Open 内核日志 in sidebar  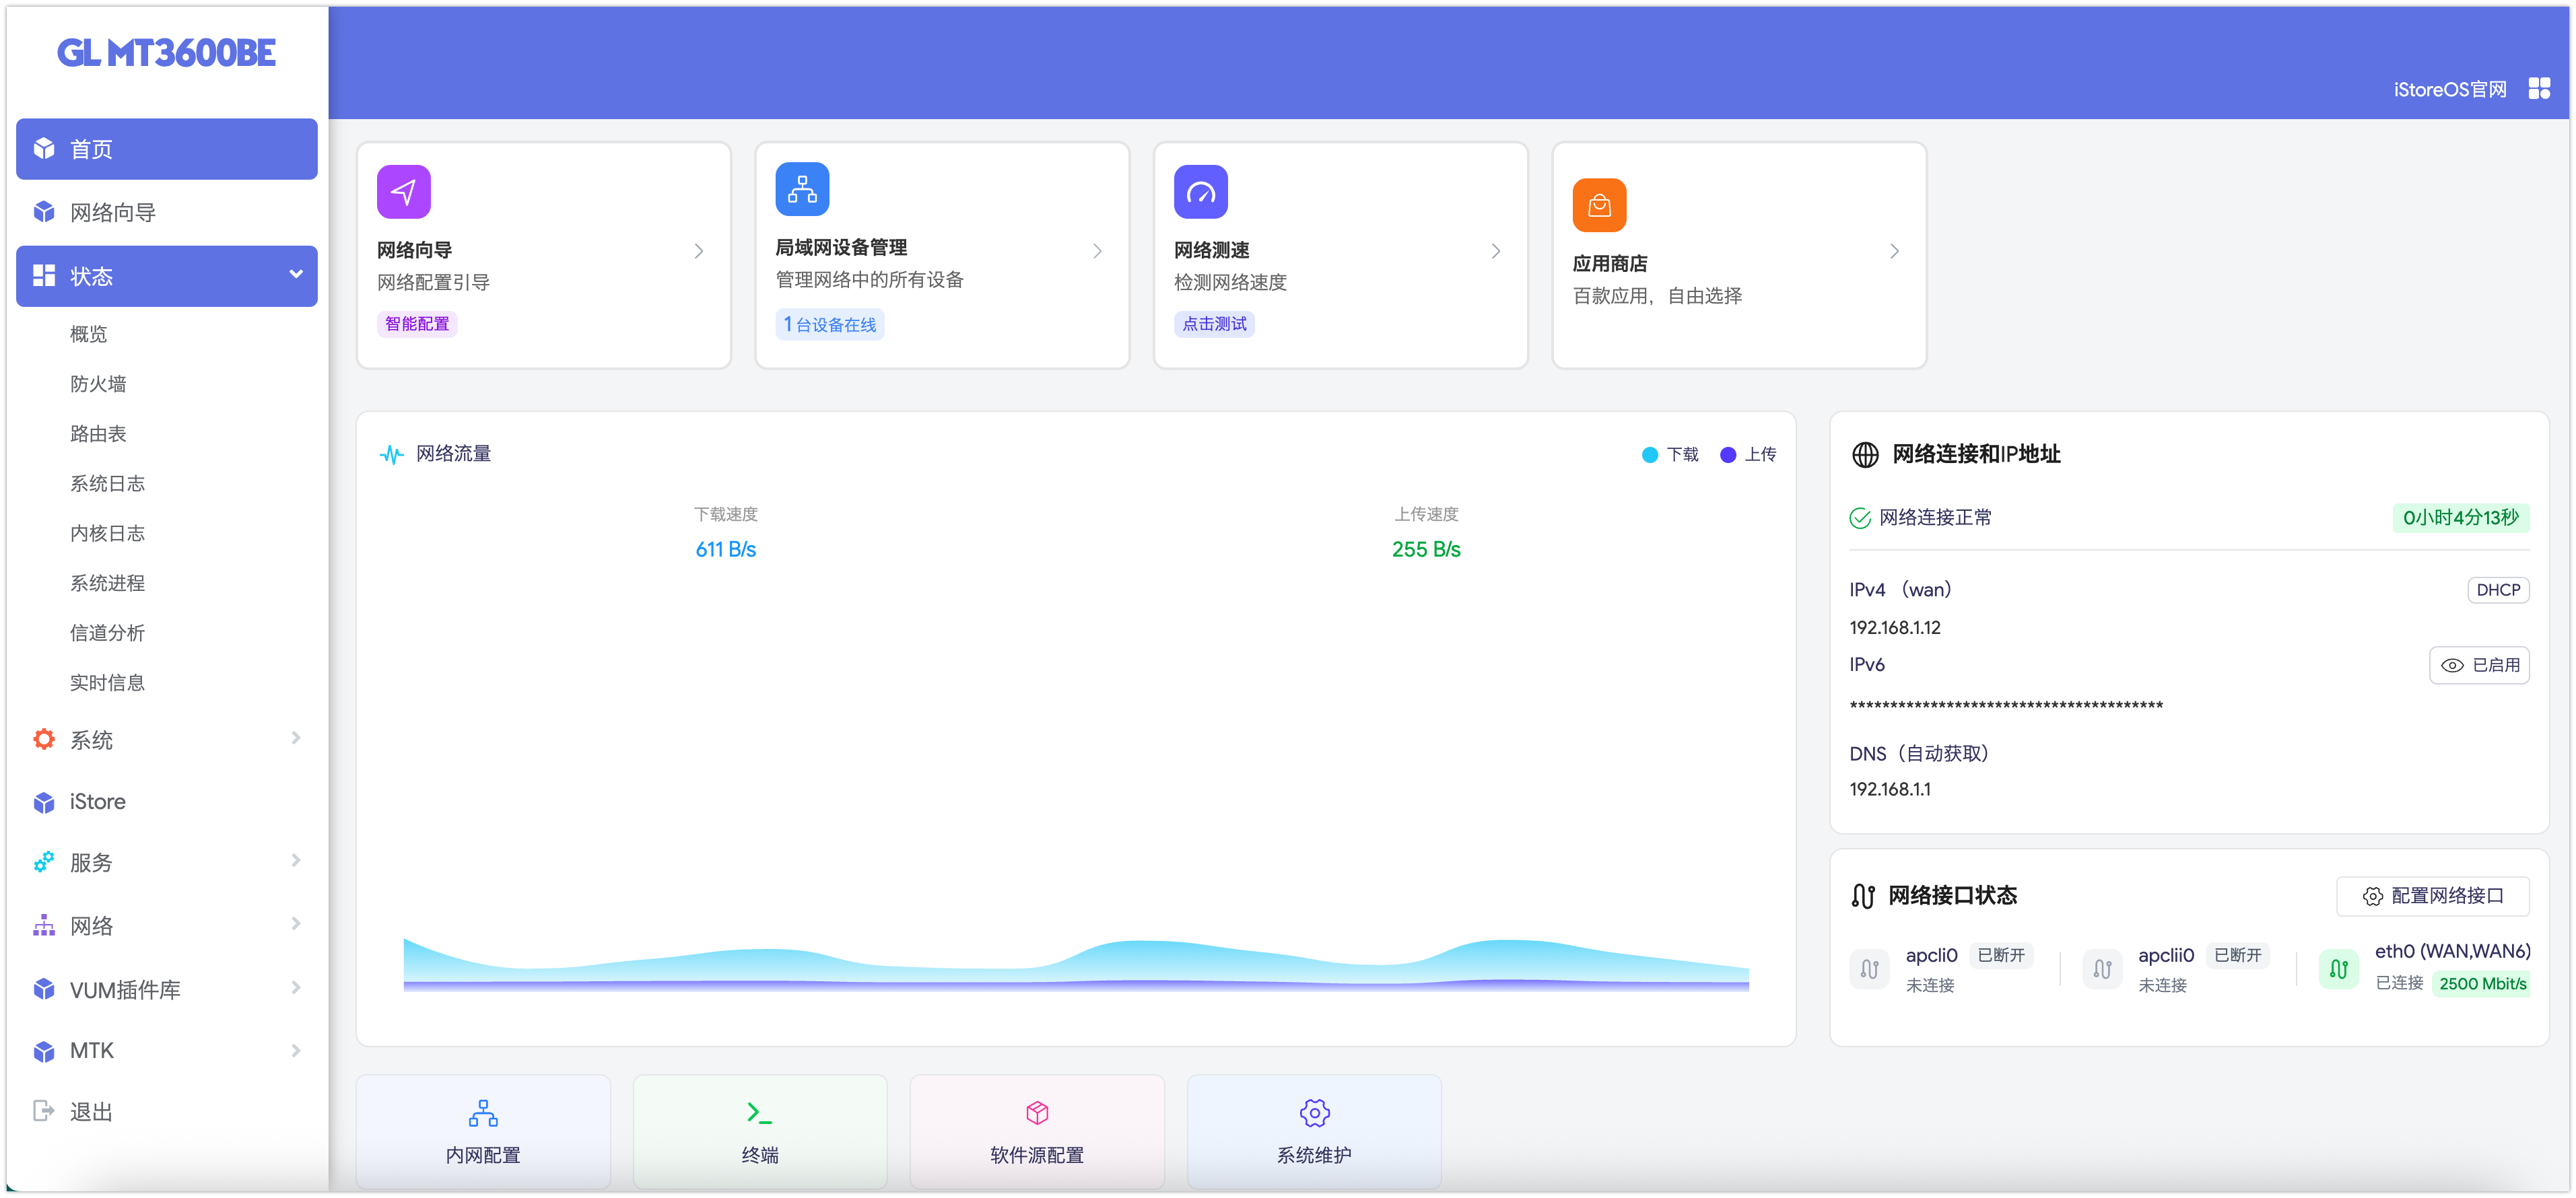pyautogui.click(x=107, y=534)
